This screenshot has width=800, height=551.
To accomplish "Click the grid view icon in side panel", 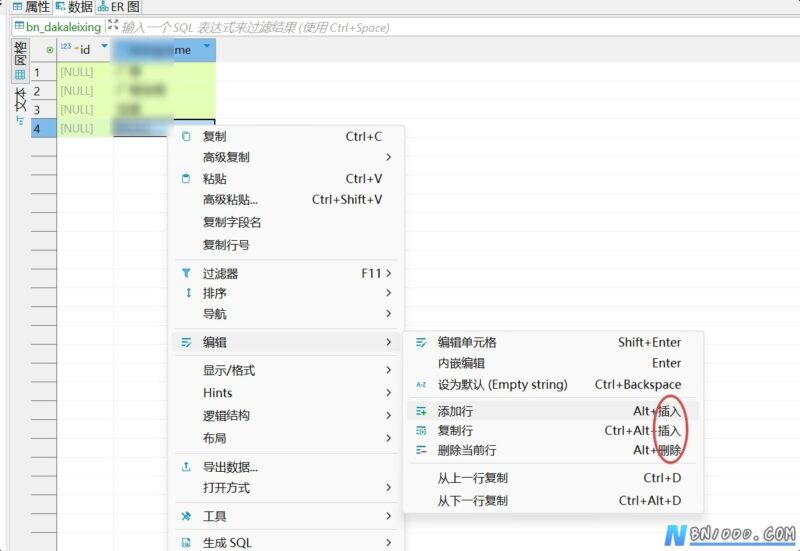I will tap(20, 74).
